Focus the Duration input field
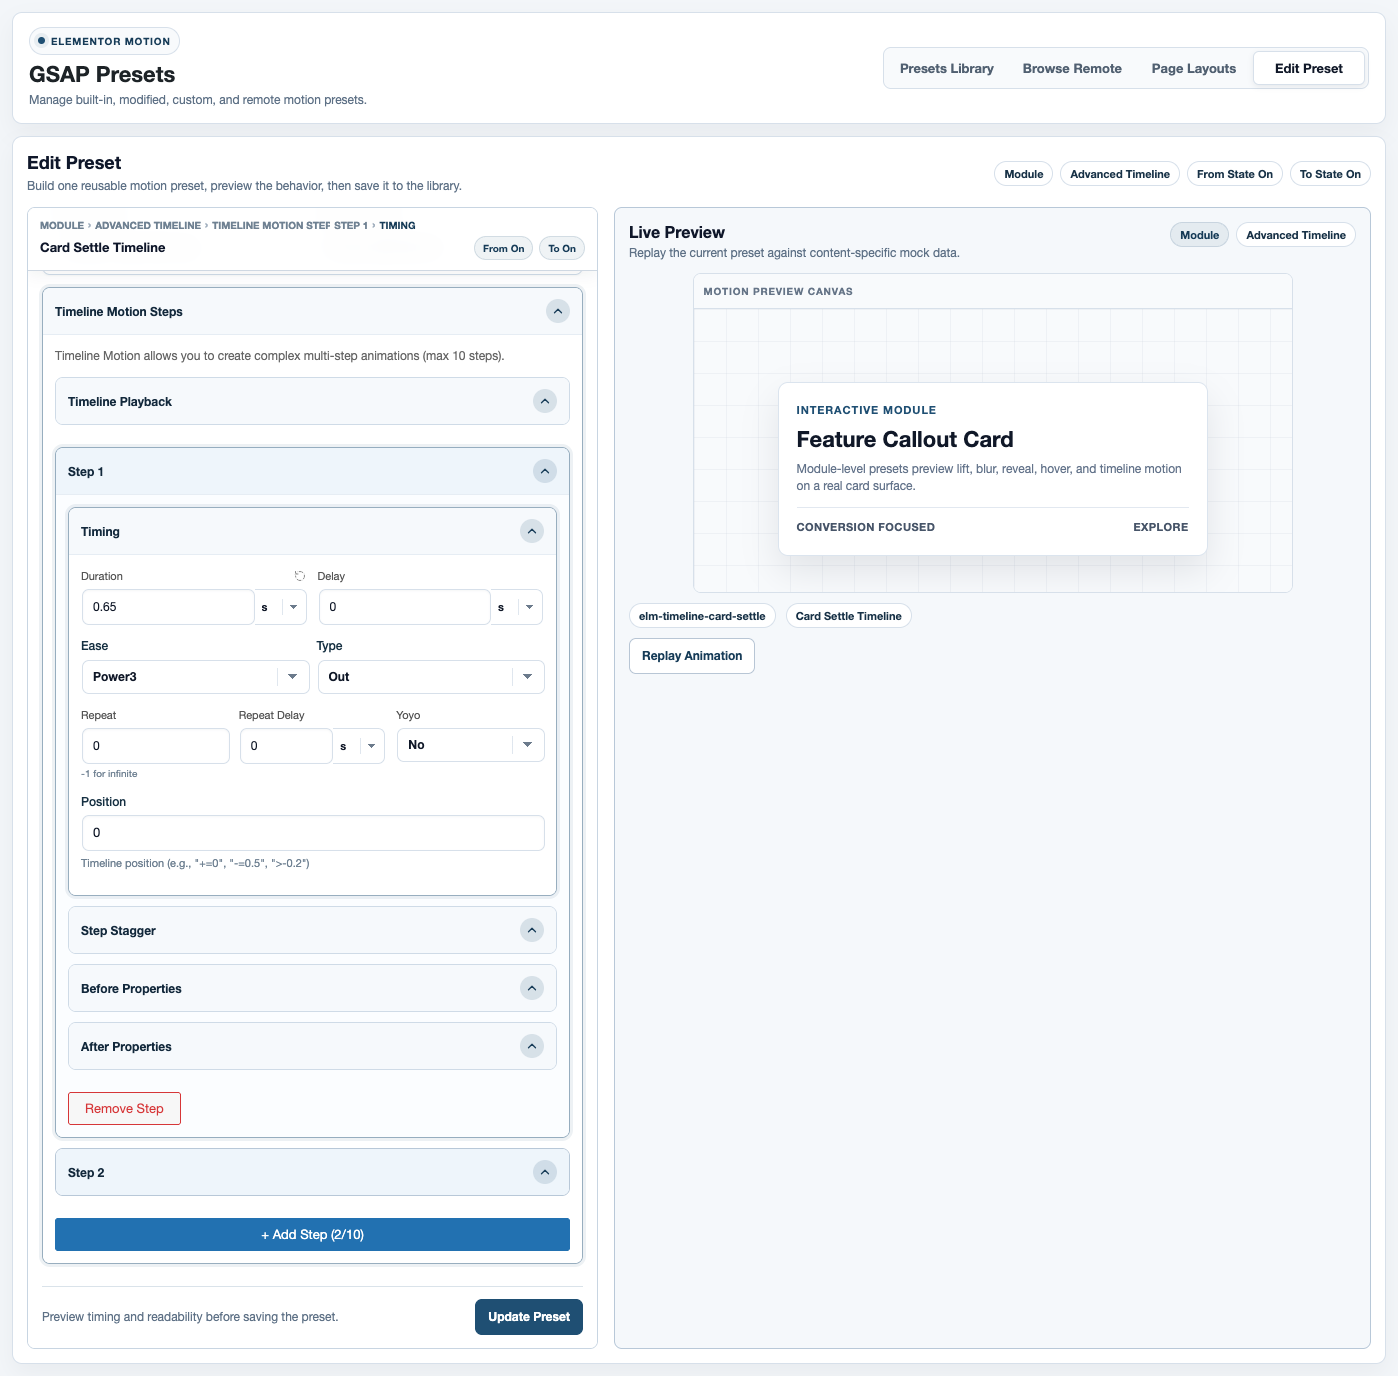1398x1376 pixels. coord(168,607)
